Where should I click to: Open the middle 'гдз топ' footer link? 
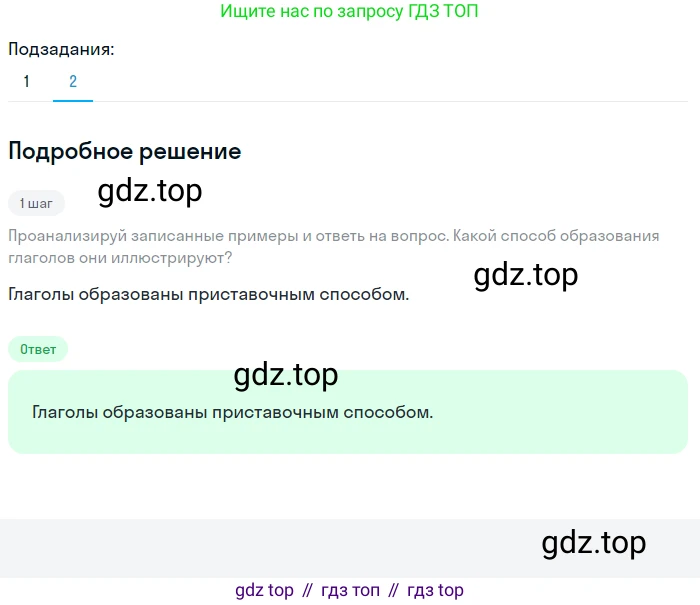coord(351,590)
